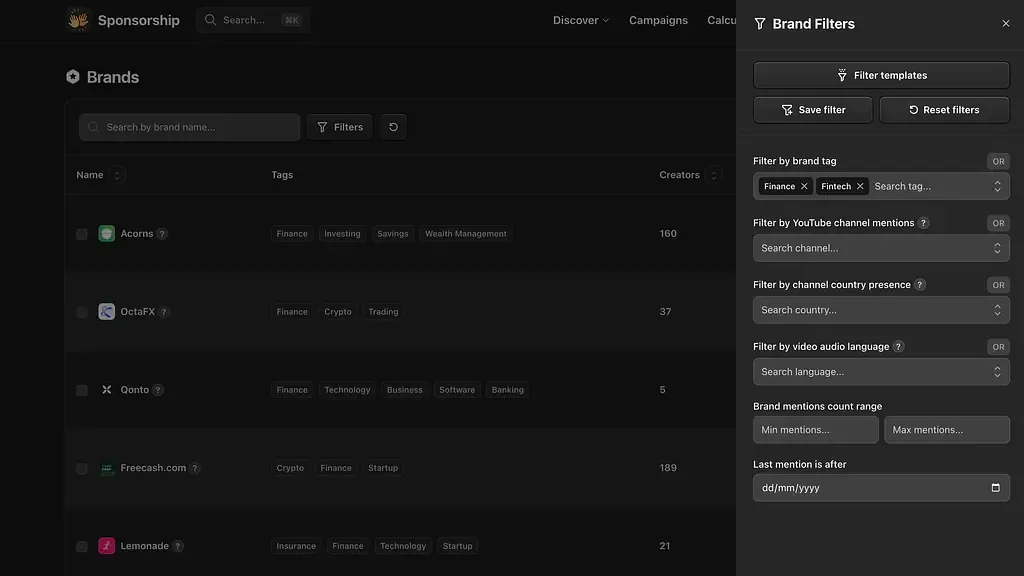Click the Filters button in brands toolbar
Image resolution: width=1024 pixels, height=576 pixels.
click(x=340, y=127)
